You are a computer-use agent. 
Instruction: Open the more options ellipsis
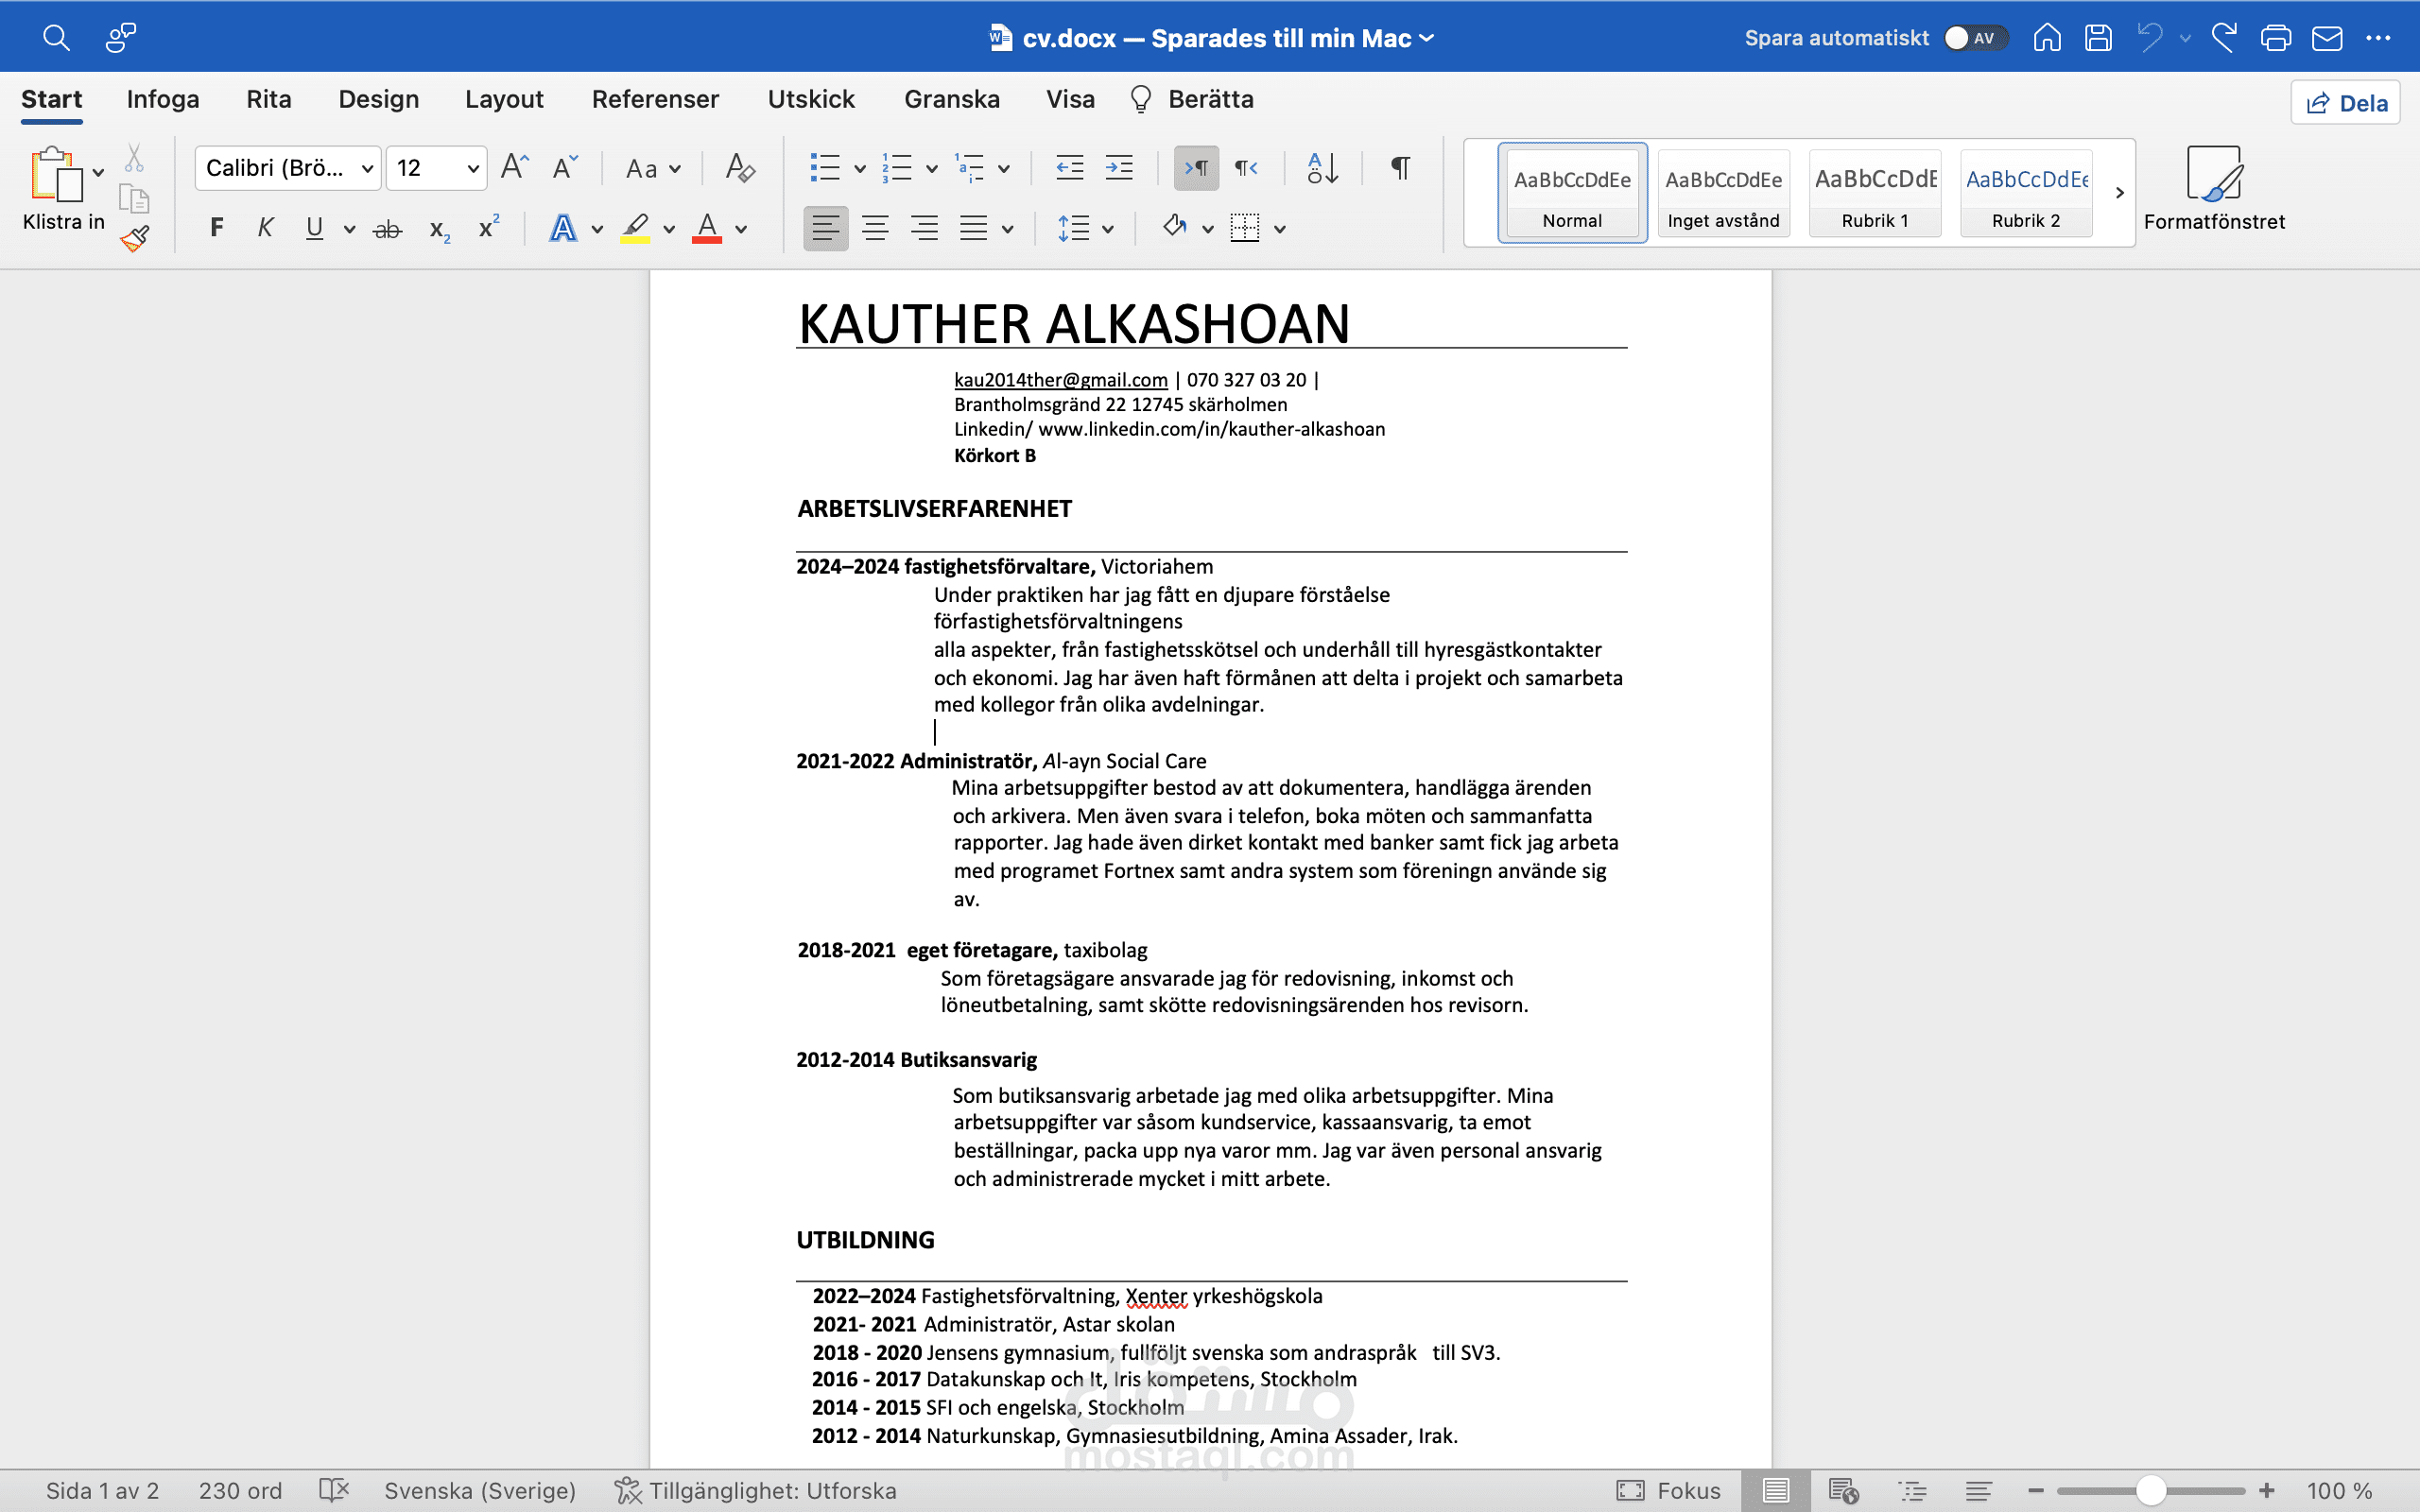pyautogui.click(x=2378, y=38)
